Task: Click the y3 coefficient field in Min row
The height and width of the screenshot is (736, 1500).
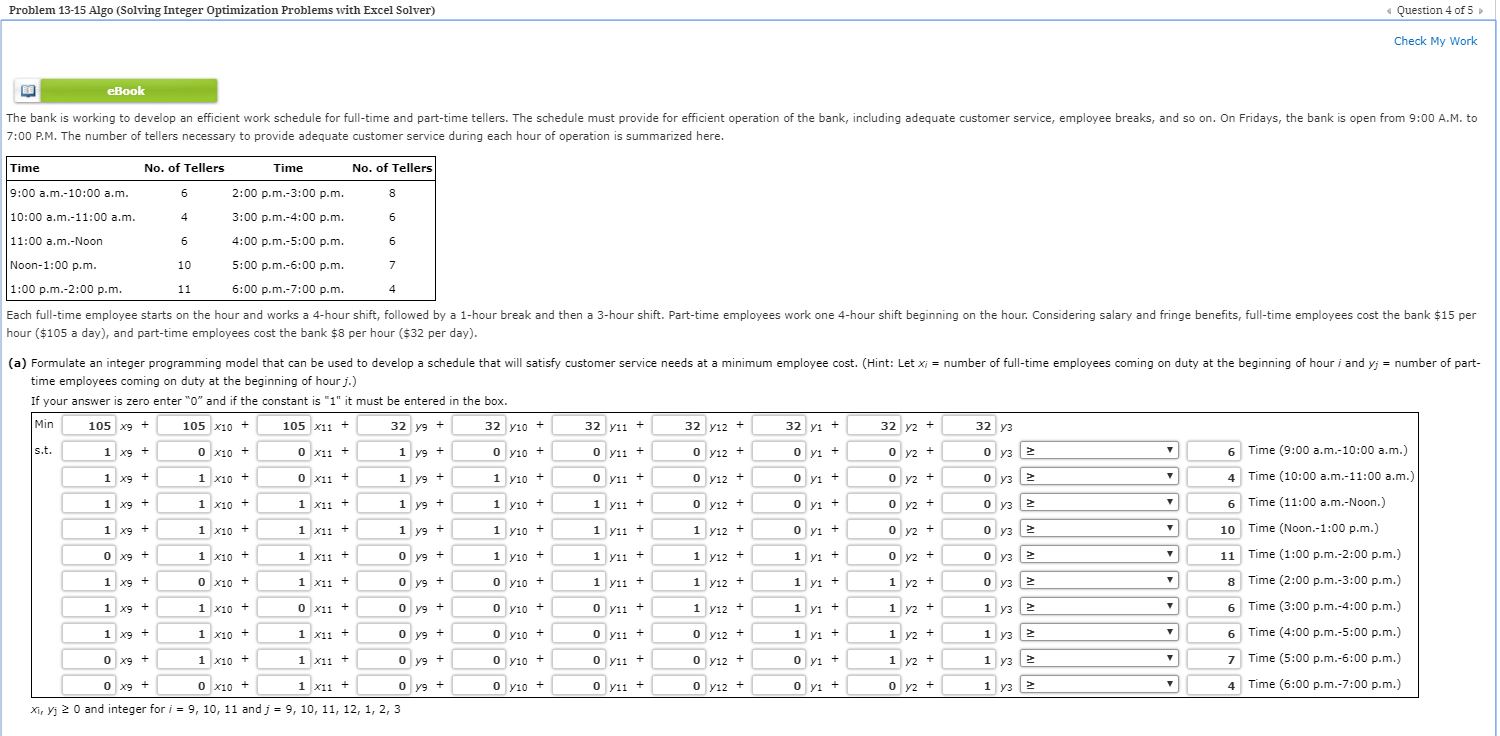Action: [969, 426]
